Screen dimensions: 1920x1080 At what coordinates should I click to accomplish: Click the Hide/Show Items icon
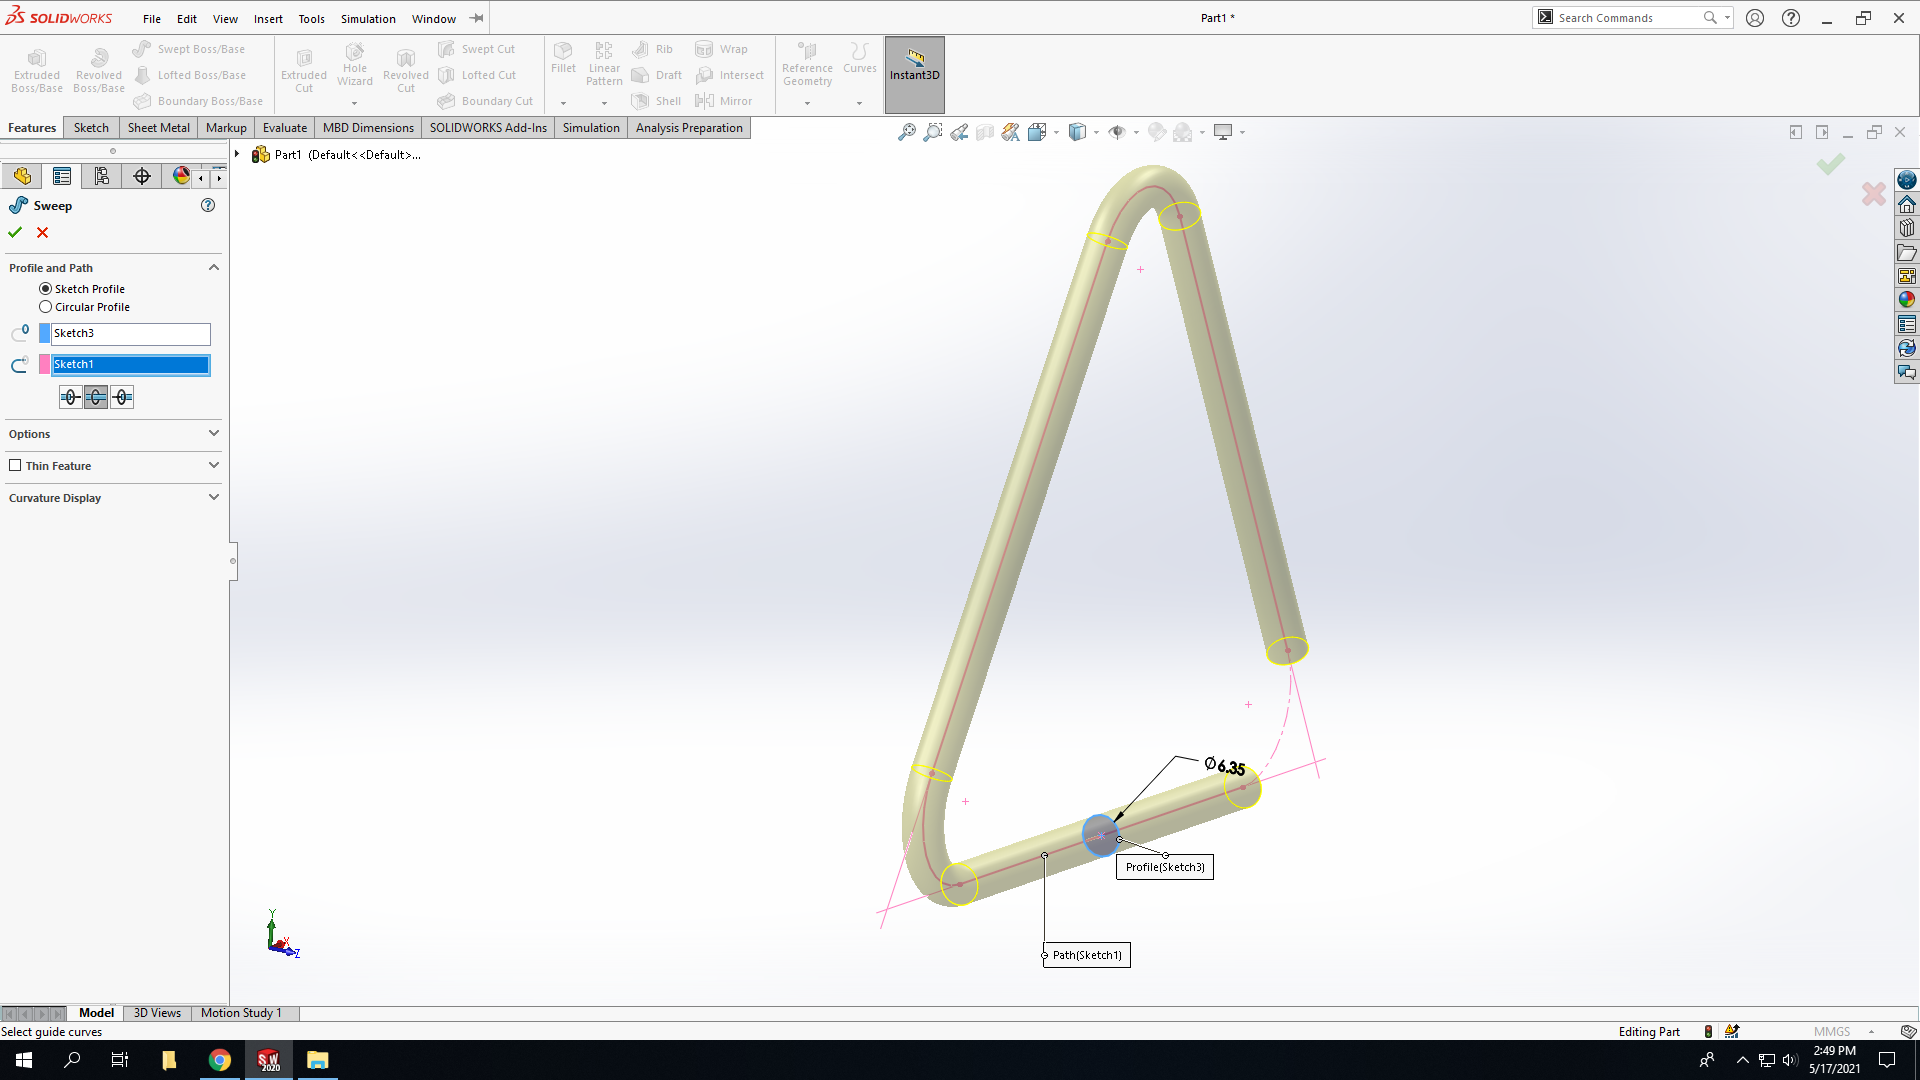tap(1117, 132)
